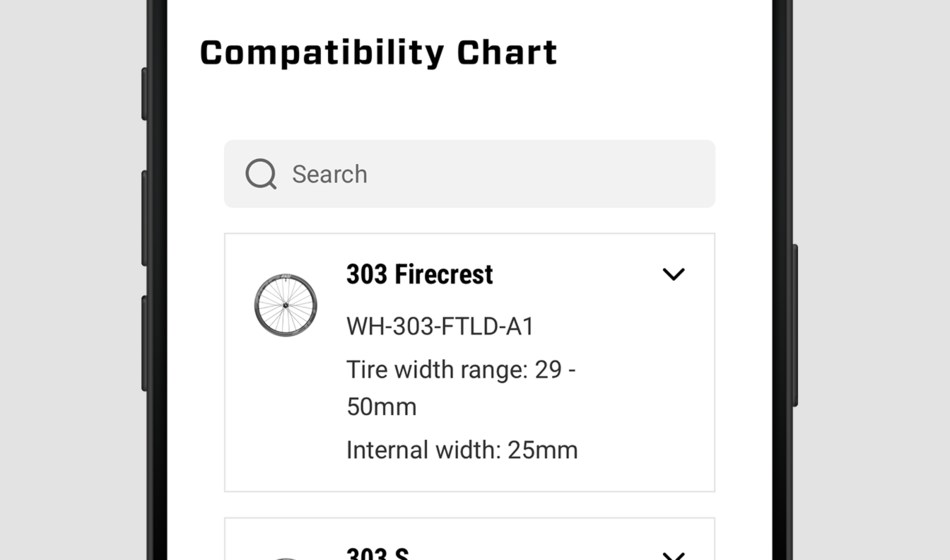This screenshot has height=560, width=950.
Task: Tap the topmost left-side phone button
Action: coord(144,94)
